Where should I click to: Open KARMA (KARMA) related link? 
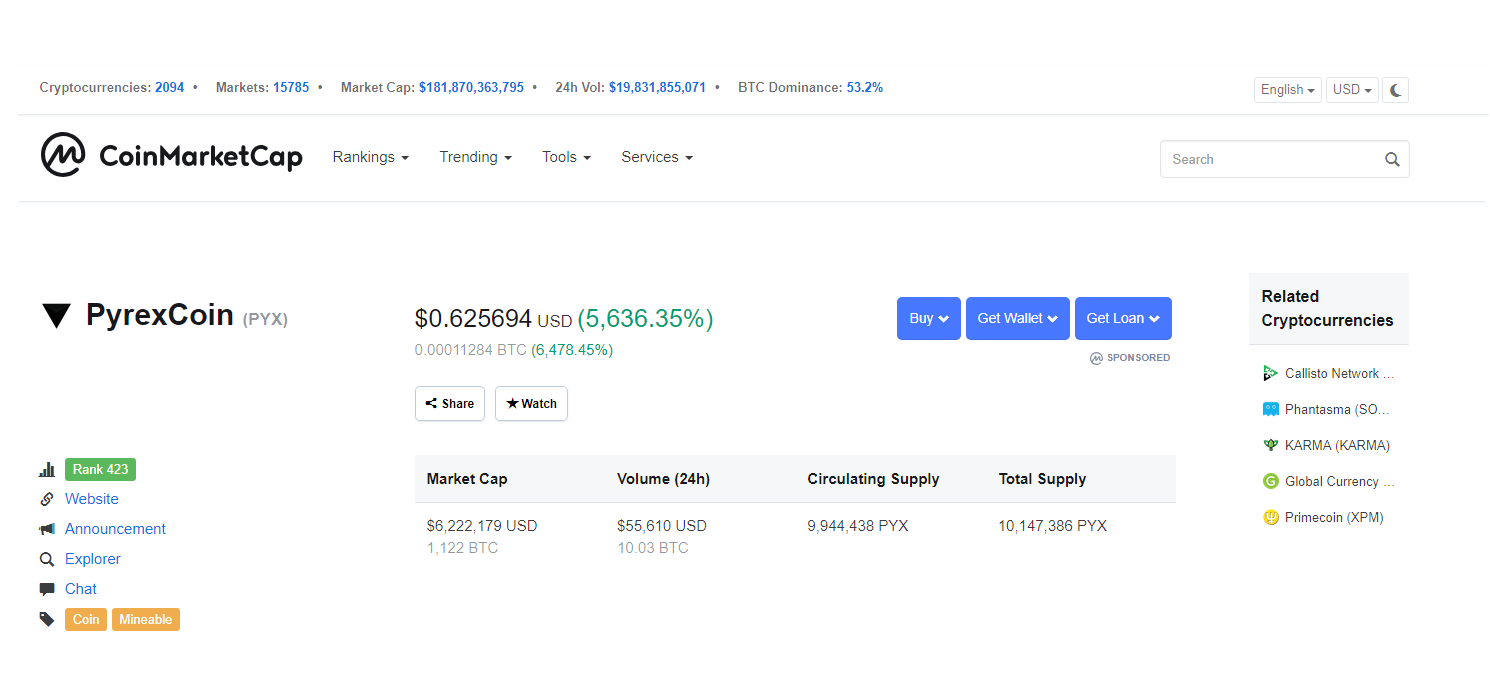1337,445
